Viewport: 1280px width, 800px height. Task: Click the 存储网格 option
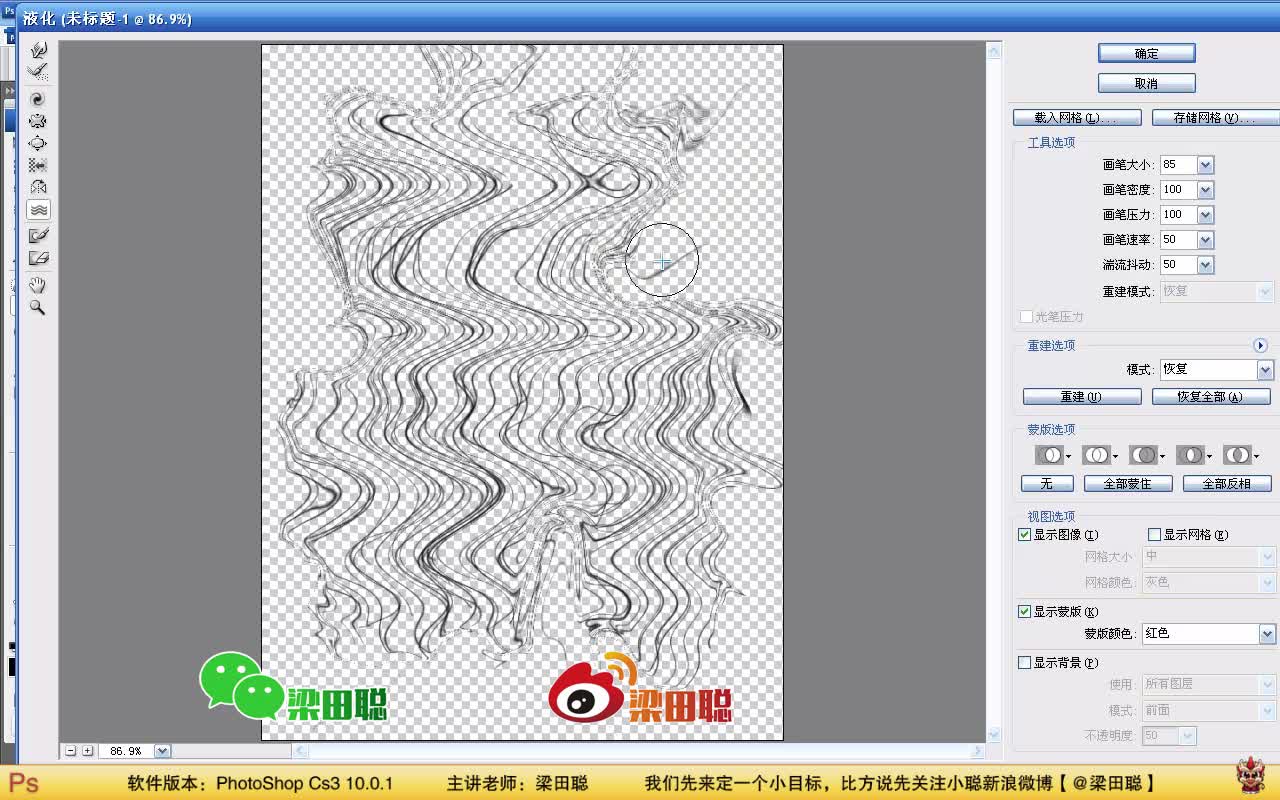1216,117
